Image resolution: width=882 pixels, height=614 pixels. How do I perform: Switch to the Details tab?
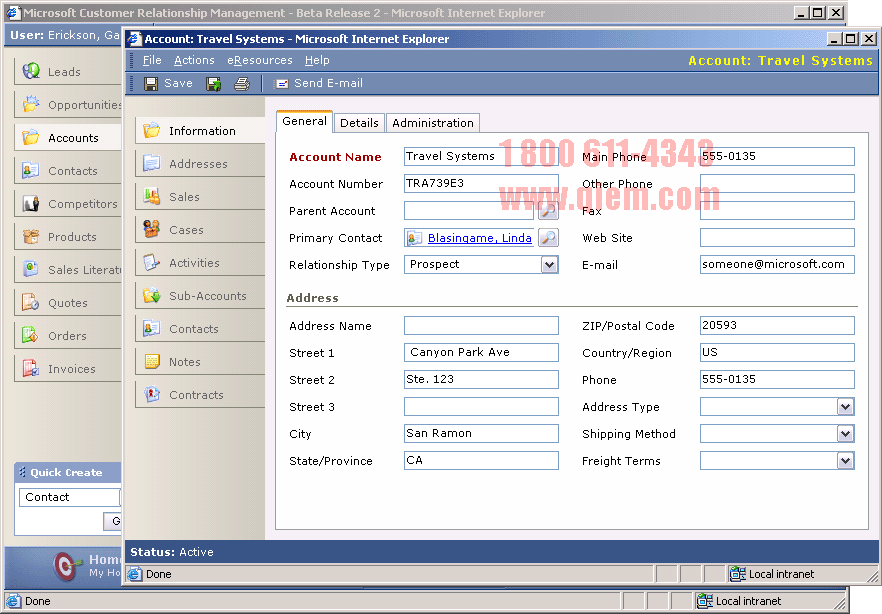[359, 123]
